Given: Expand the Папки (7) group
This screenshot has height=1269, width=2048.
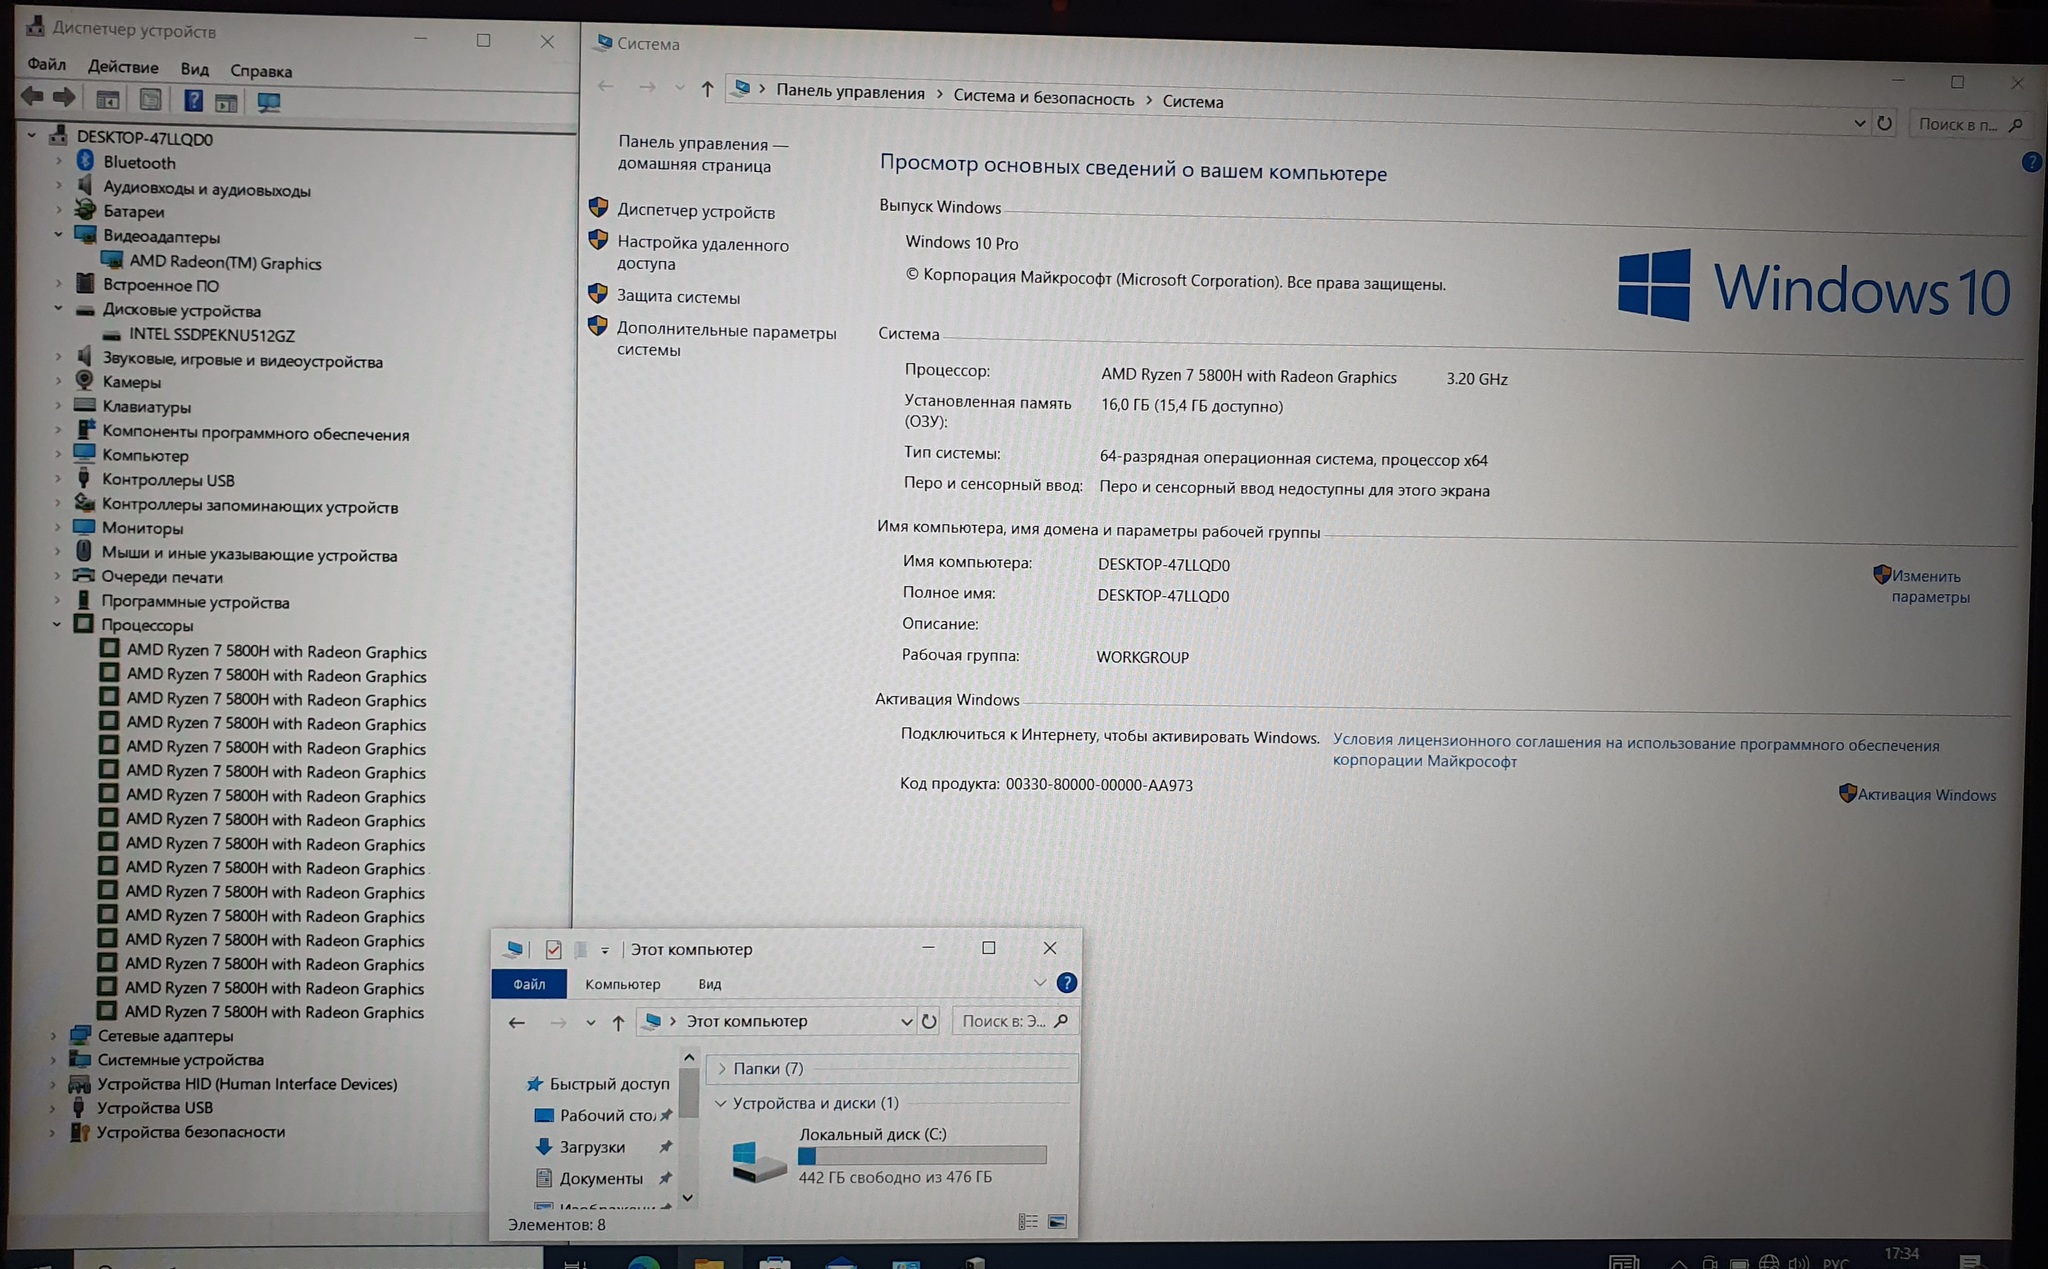Looking at the screenshot, I should pyautogui.click(x=721, y=1068).
